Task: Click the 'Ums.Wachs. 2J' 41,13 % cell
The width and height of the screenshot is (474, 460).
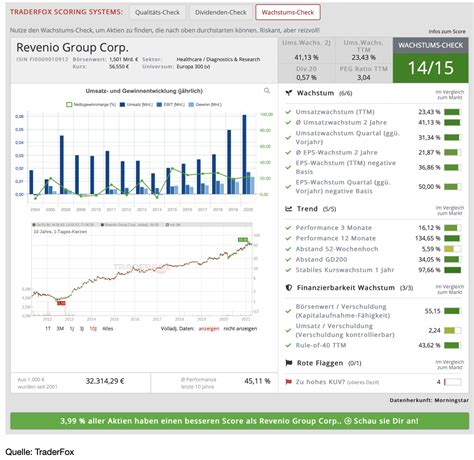Action: [306, 50]
